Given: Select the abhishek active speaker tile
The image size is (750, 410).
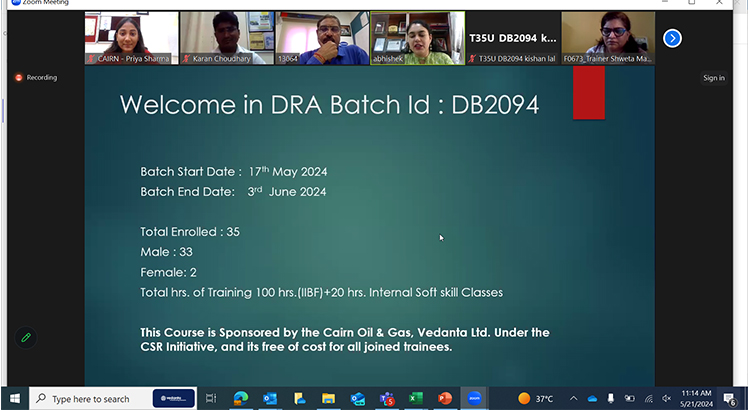Looking at the screenshot, I should point(417,38).
